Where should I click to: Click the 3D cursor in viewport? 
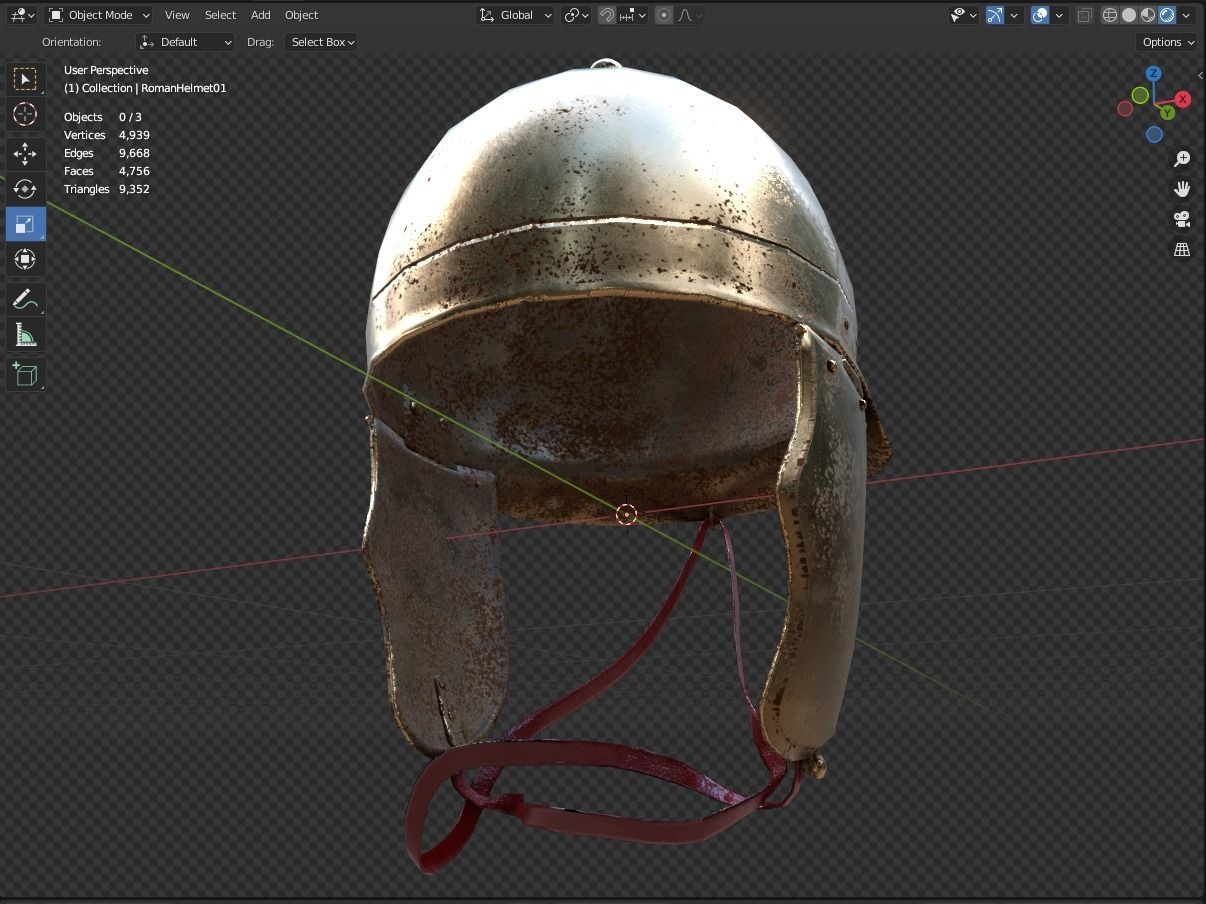(x=626, y=515)
